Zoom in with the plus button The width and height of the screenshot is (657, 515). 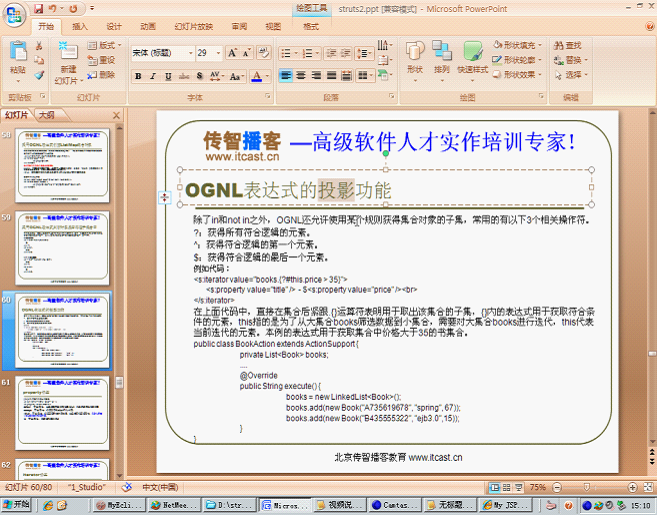(x=632, y=487)
